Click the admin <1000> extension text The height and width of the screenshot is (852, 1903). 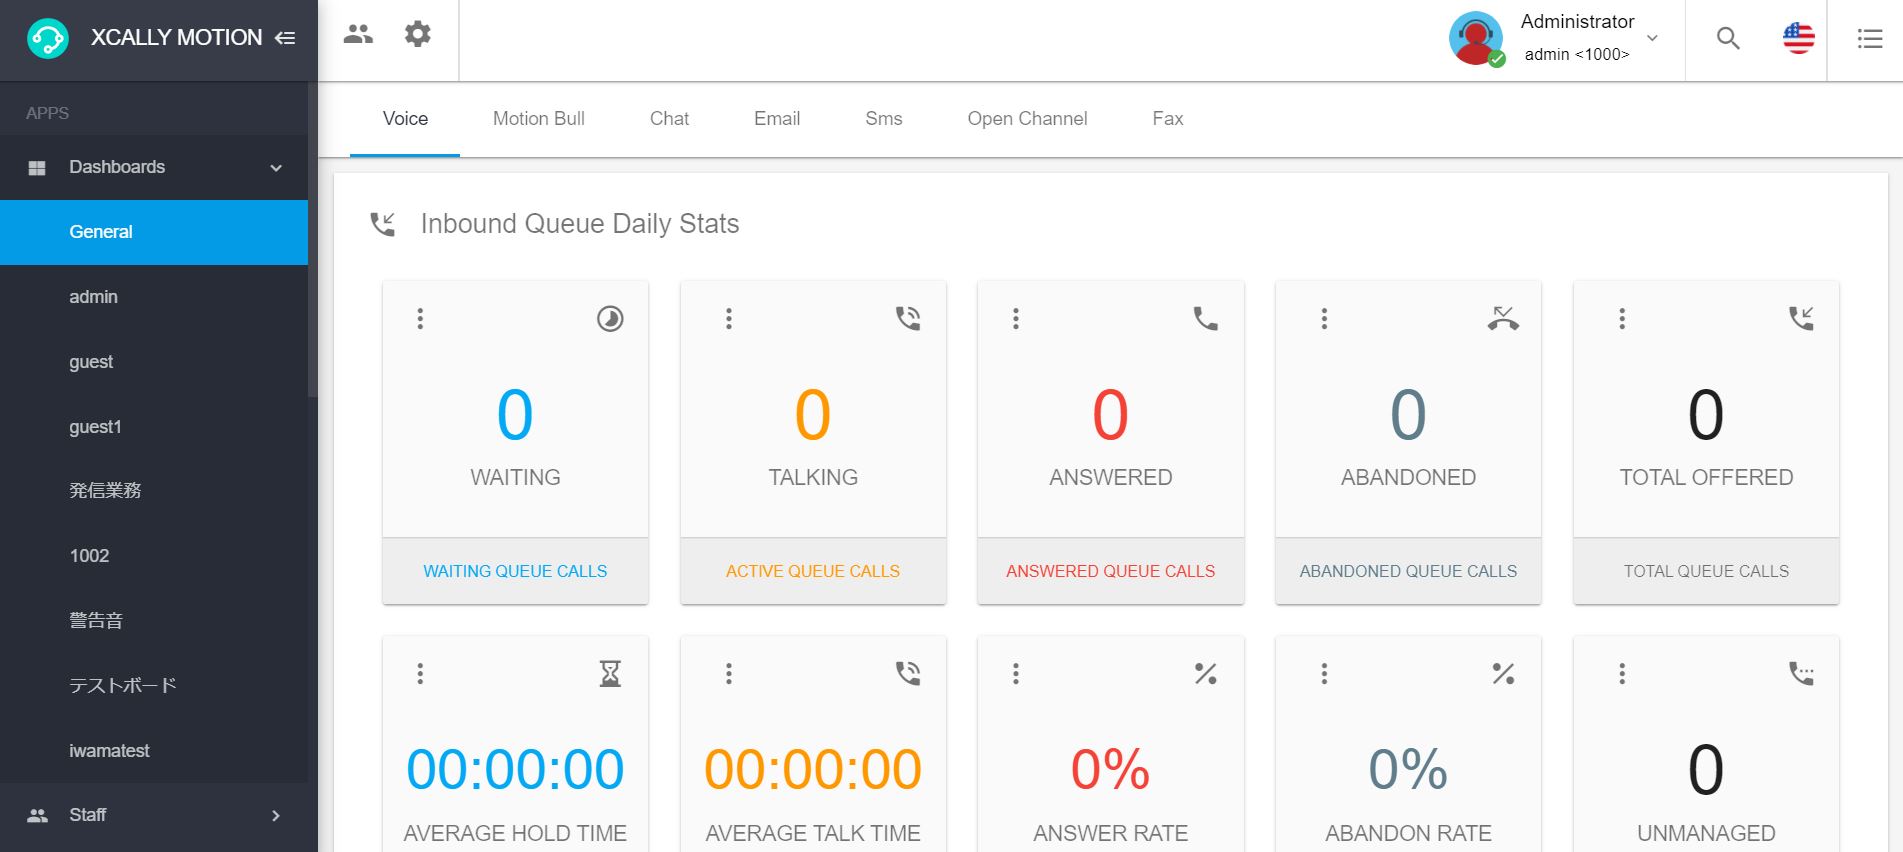coord(1577,55)
